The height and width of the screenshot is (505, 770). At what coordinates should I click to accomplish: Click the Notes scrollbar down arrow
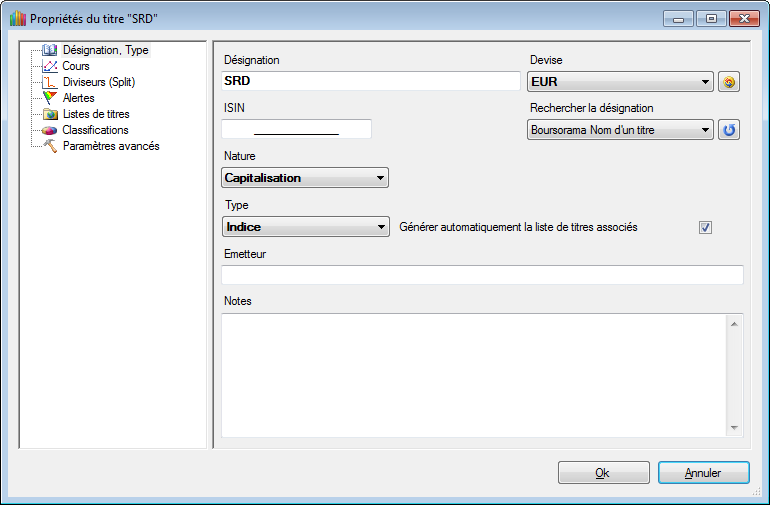pos(735,428)
